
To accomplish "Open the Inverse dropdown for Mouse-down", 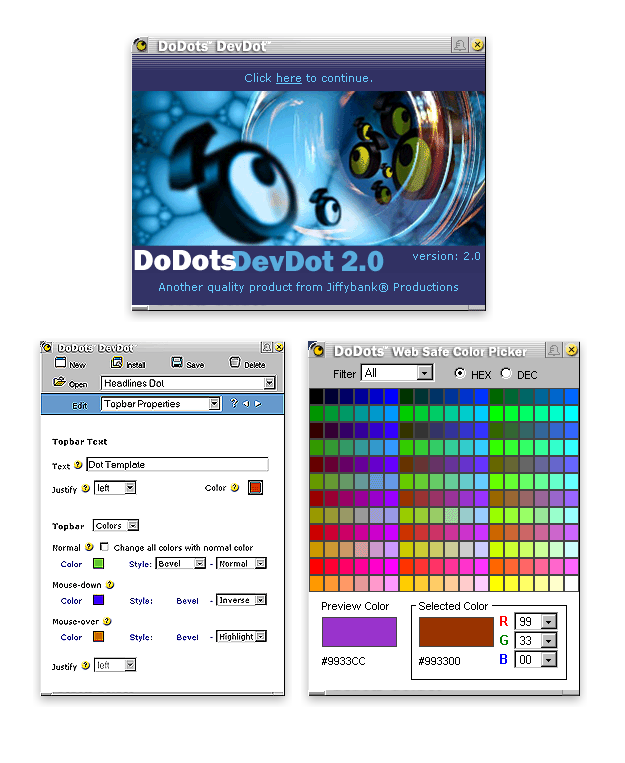I will [241, 600].
